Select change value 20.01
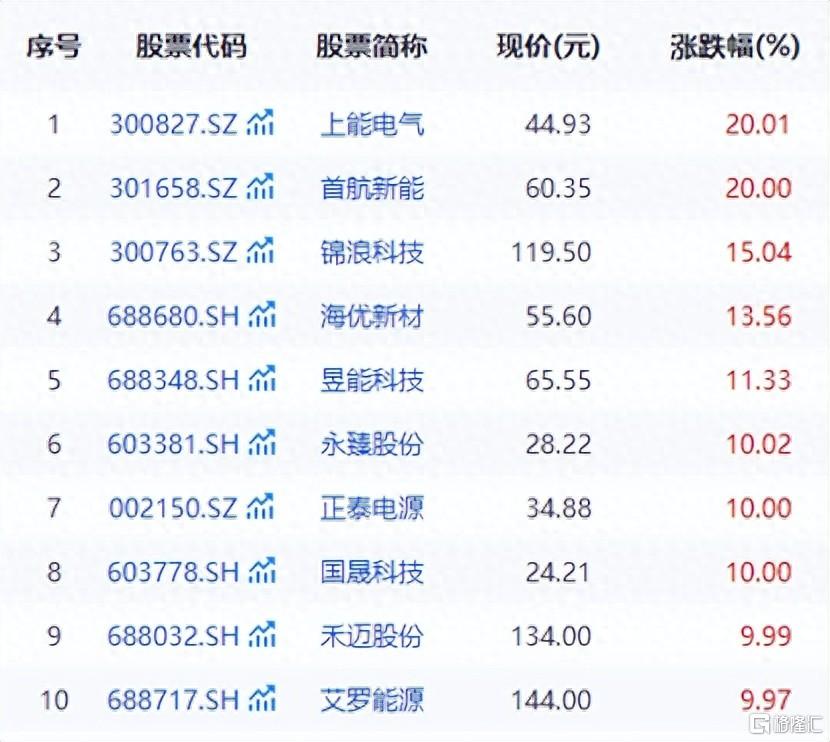830x742 pixels. pos(758,125)
